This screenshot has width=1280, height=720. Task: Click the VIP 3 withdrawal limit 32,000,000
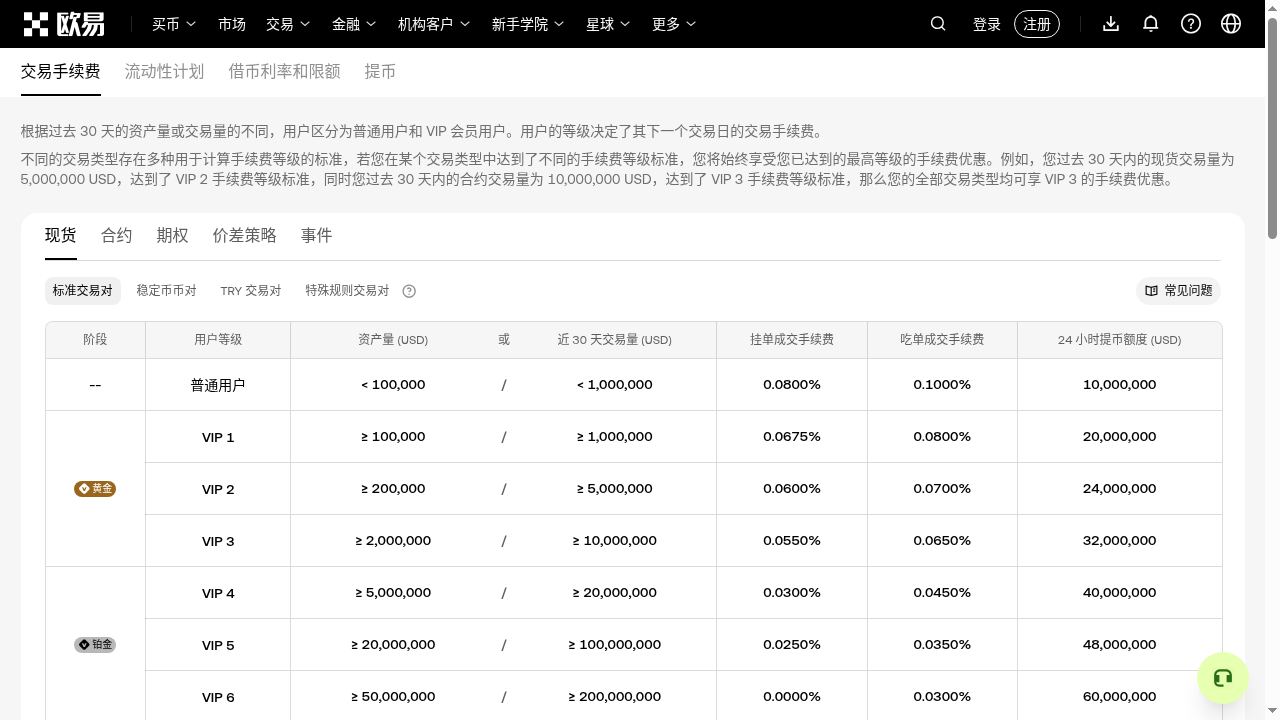point(1120,541)
